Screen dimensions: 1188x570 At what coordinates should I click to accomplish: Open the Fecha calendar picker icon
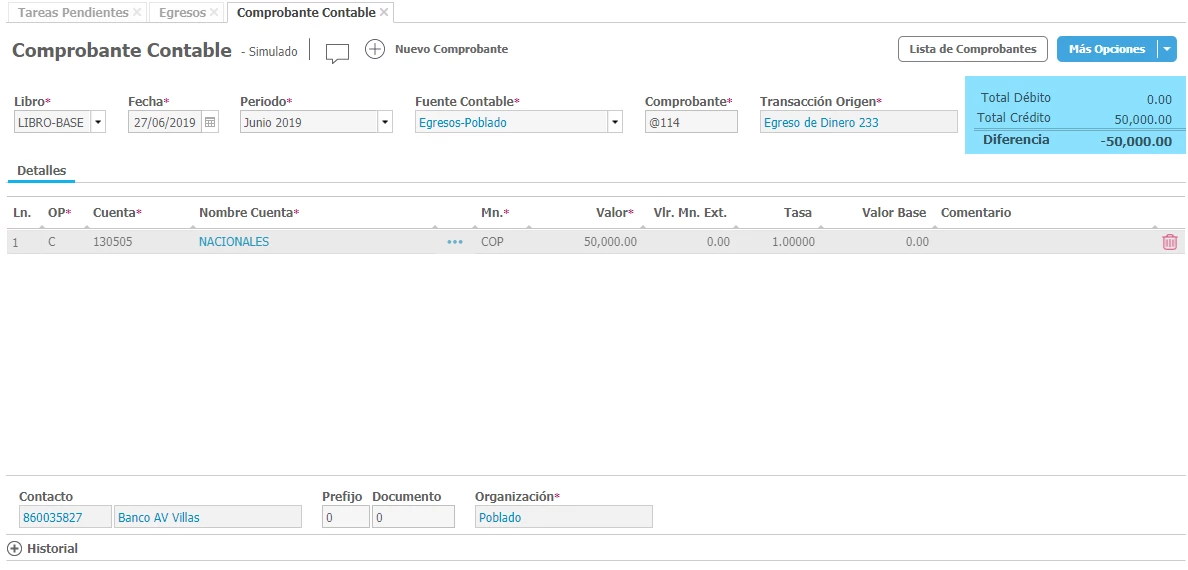coord(210,122)
